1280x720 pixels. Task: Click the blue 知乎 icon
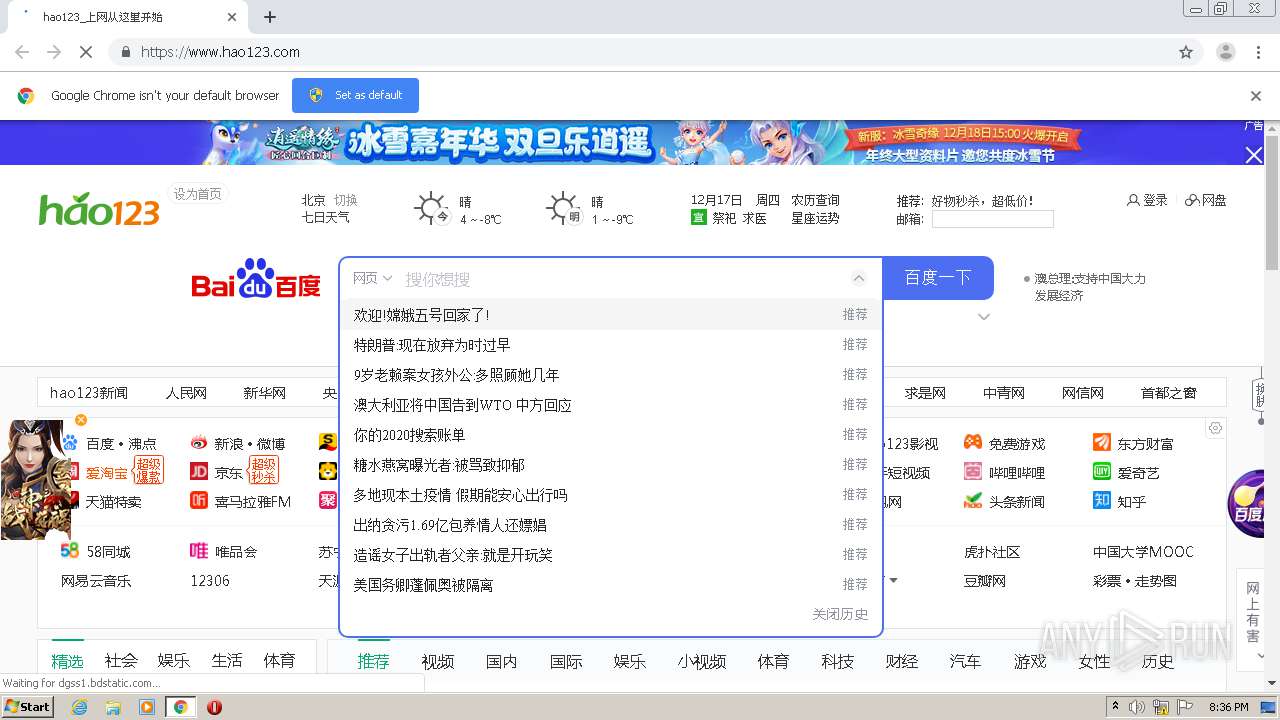pos(1102,501)
